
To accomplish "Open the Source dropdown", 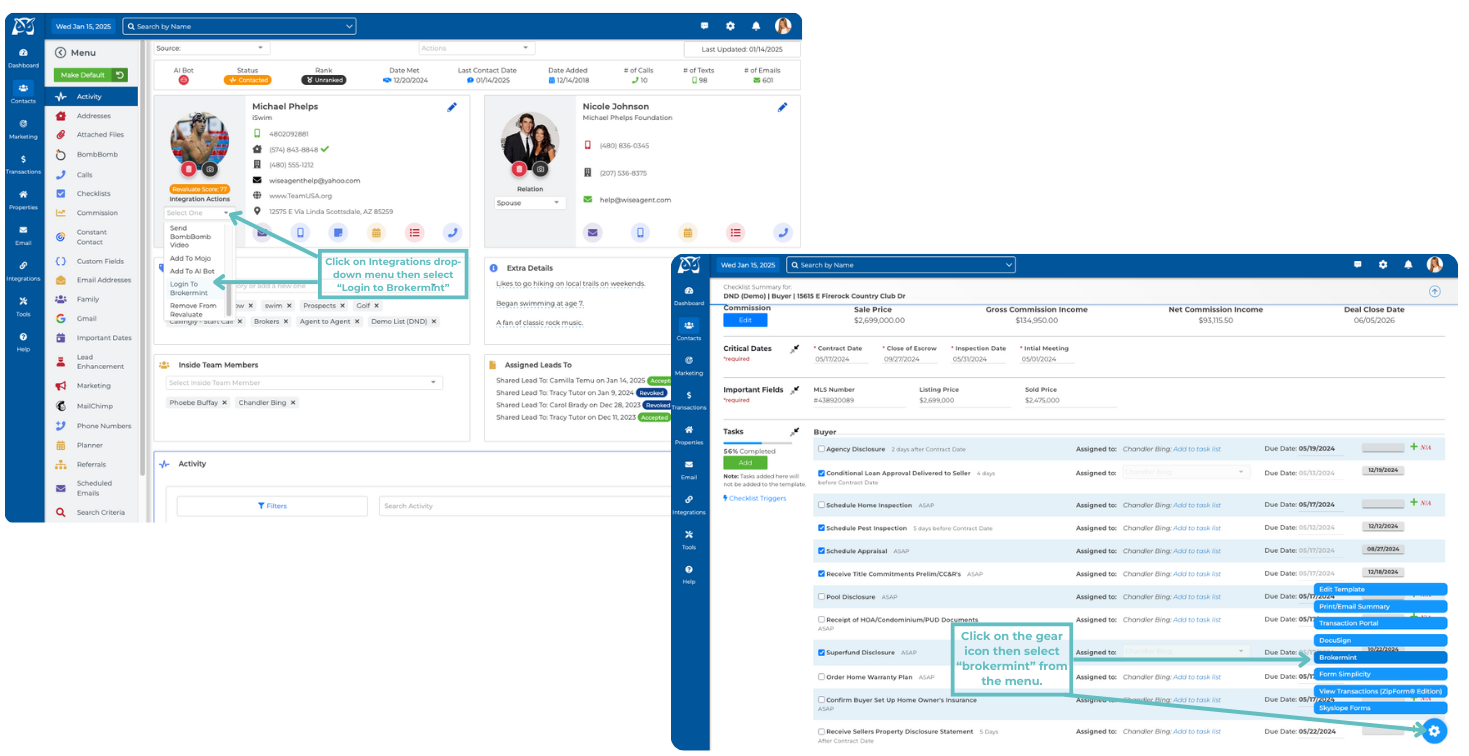I will click(x=212, y=48).
